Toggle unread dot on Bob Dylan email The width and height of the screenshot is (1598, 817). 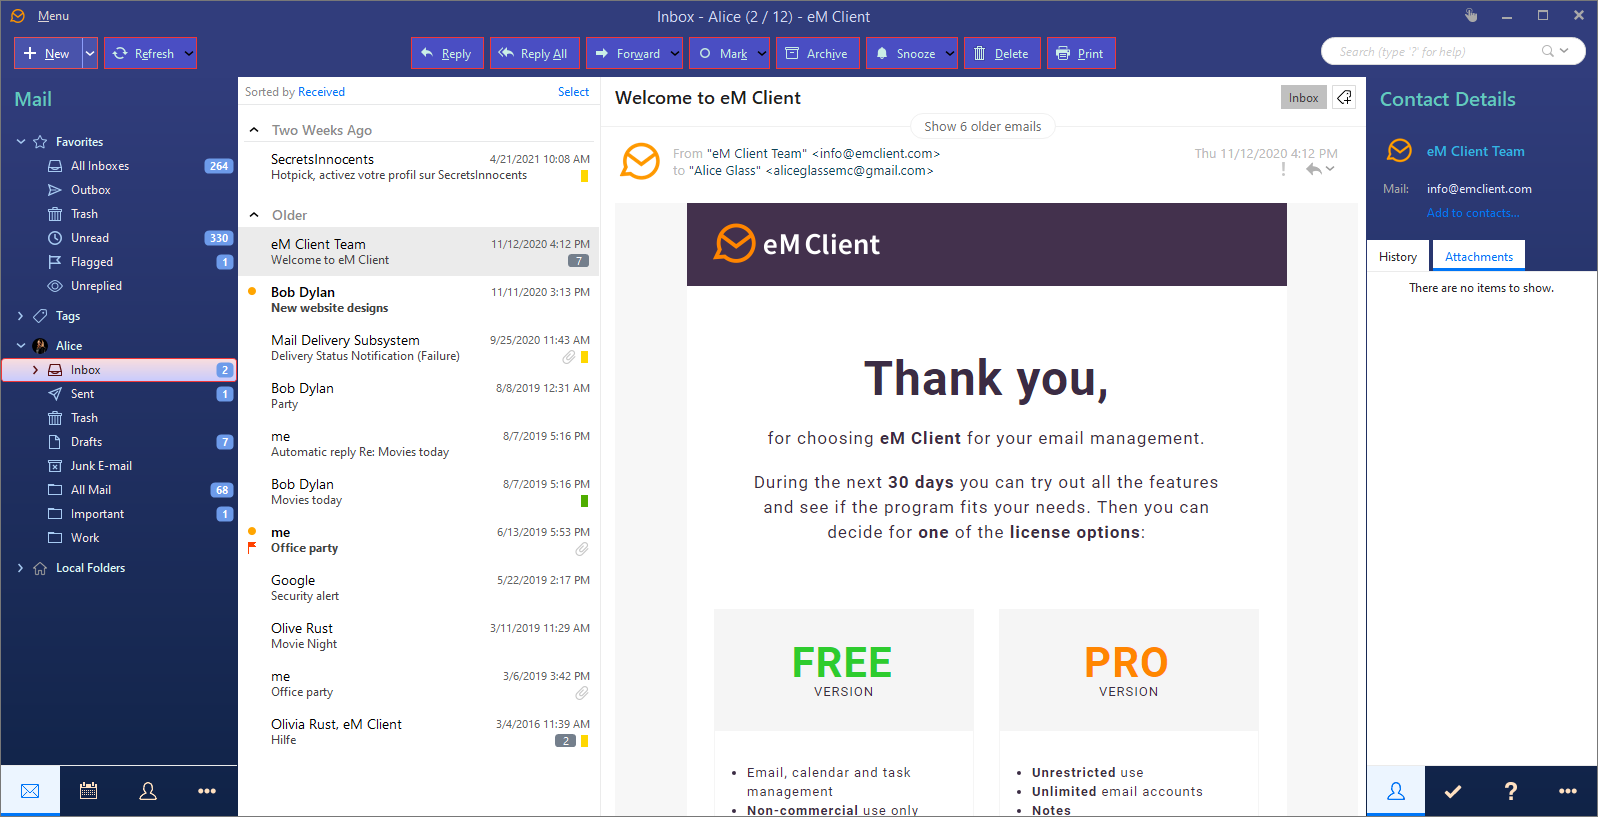coord(252,292)
